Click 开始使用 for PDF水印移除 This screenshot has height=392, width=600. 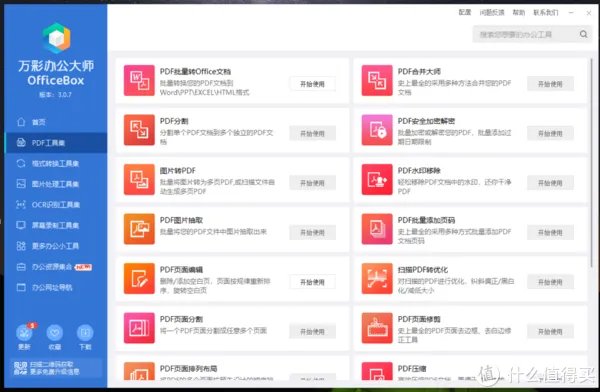pyautogui.click(x=550, y=183)
